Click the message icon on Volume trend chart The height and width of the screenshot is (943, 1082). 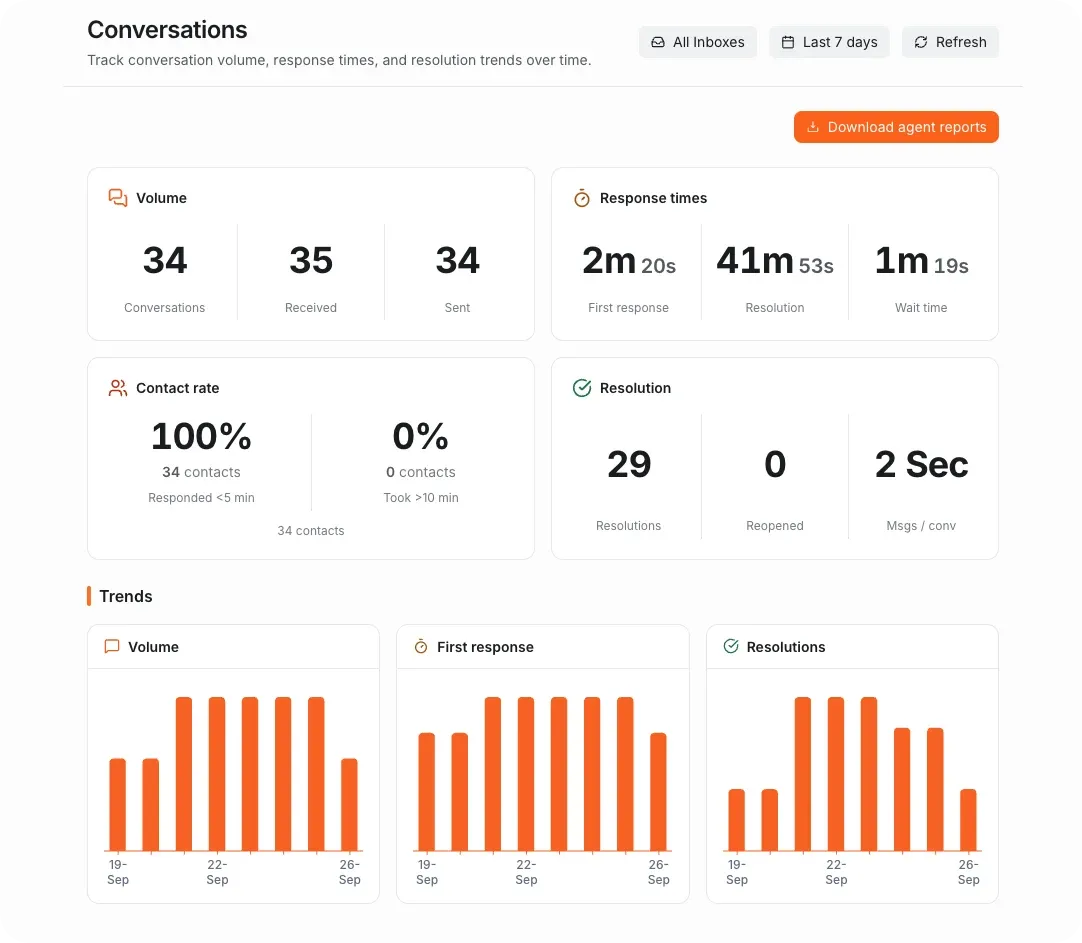(x=112, y=646)
